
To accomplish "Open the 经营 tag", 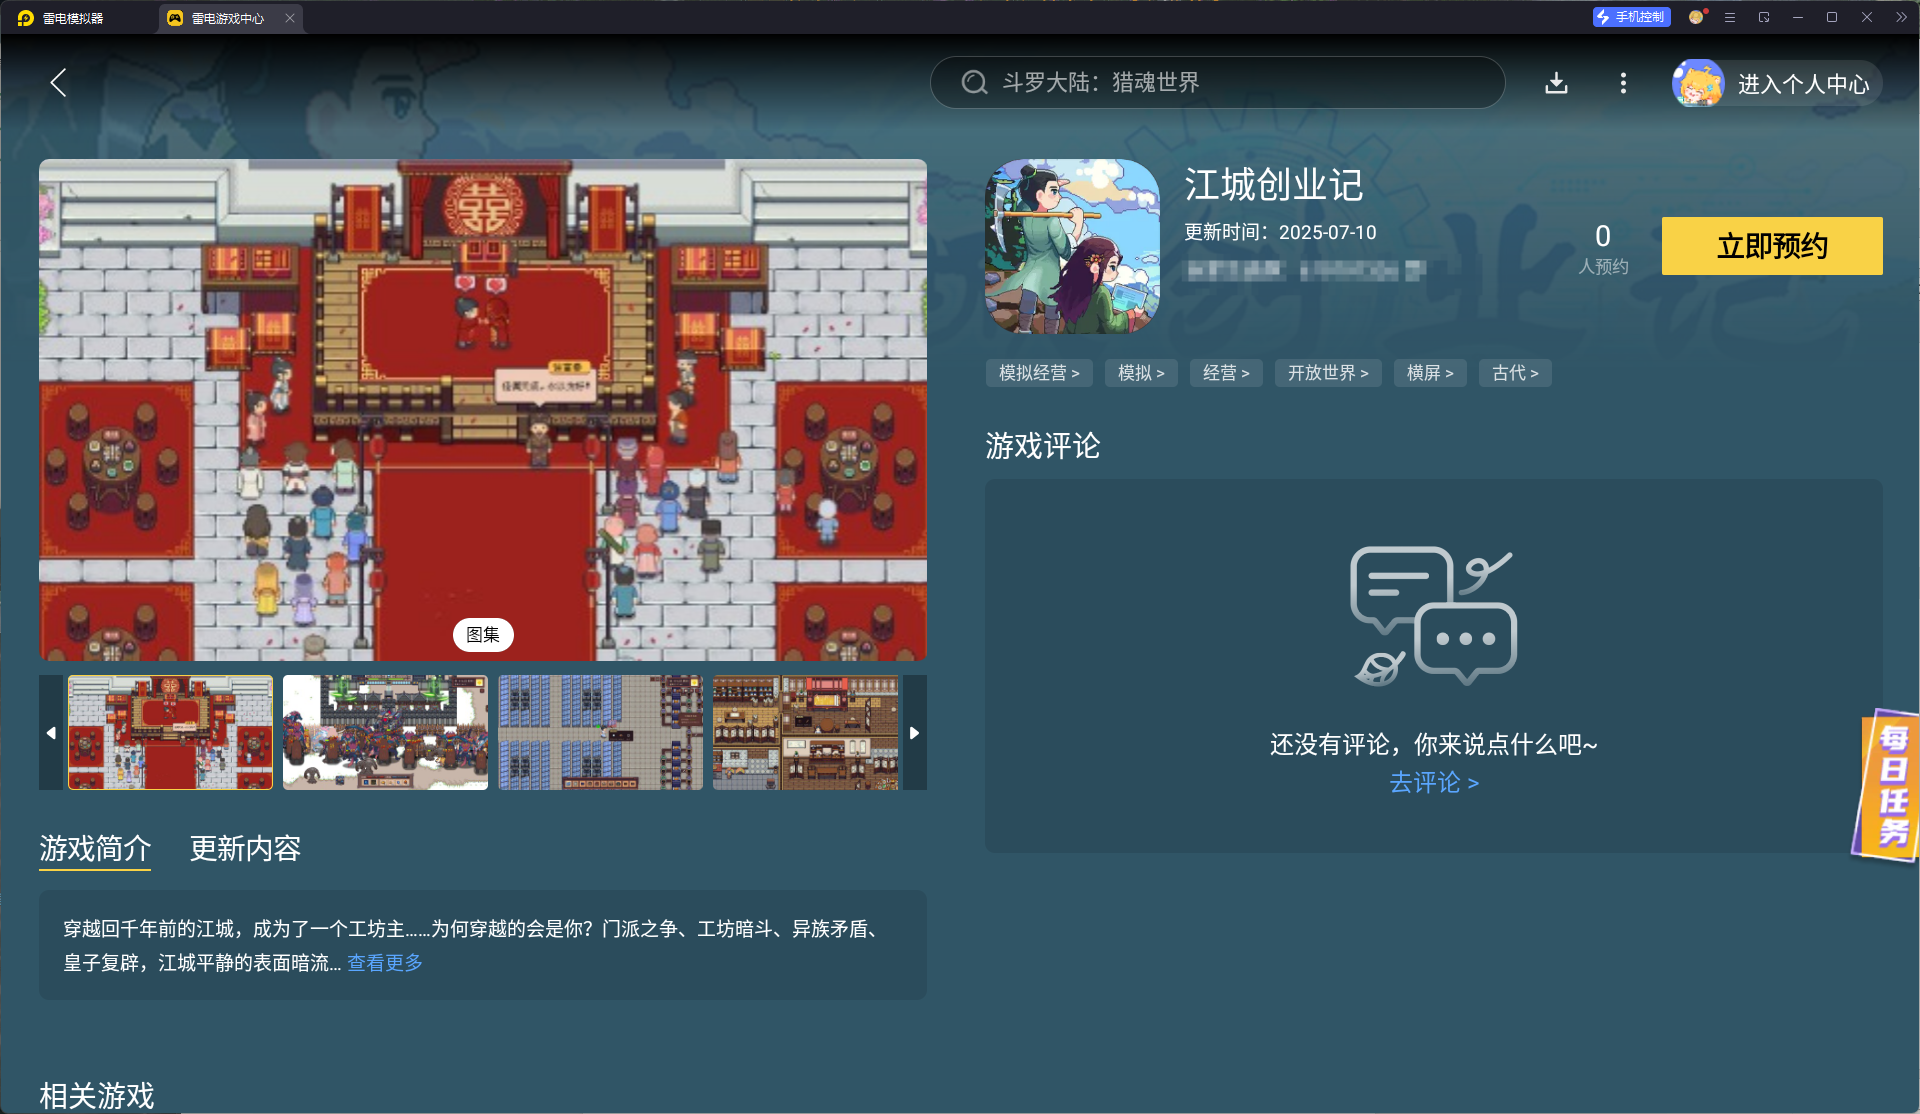I will 1226,373.
